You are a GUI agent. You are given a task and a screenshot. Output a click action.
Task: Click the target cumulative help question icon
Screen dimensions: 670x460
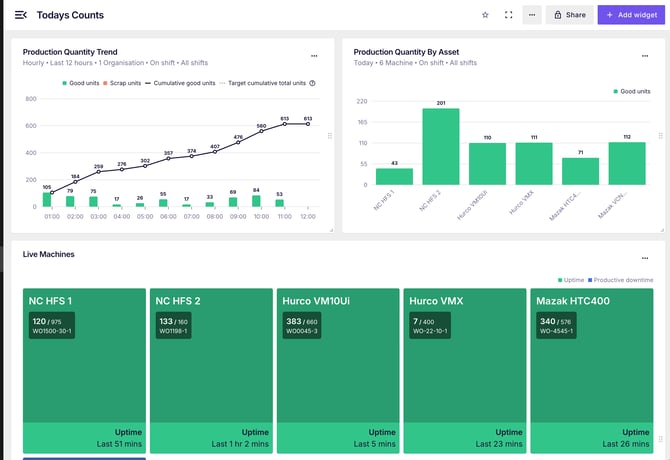coord(312,83)
